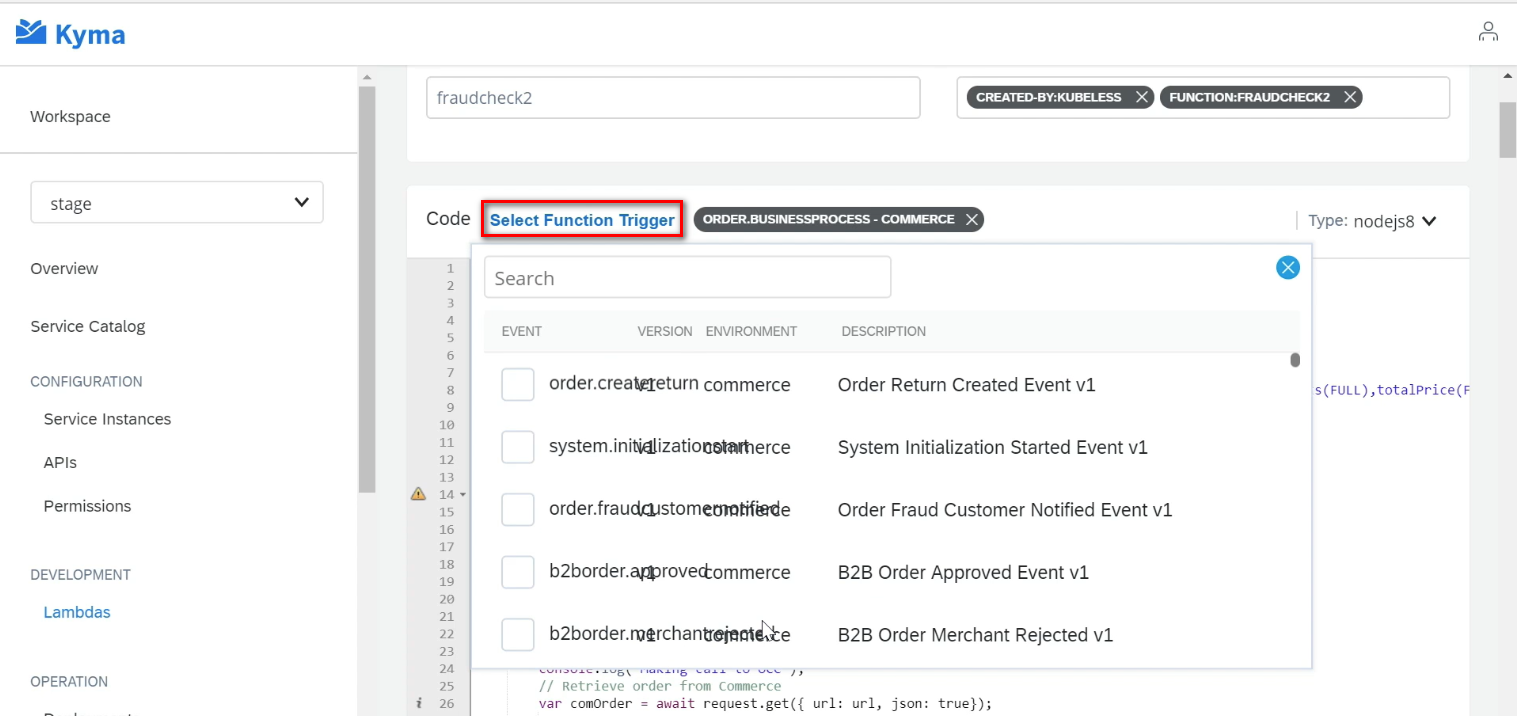This screenshot has width=1518, height=716.
Task: Click line 26 comOrder request code
Action: pos(765,703)
